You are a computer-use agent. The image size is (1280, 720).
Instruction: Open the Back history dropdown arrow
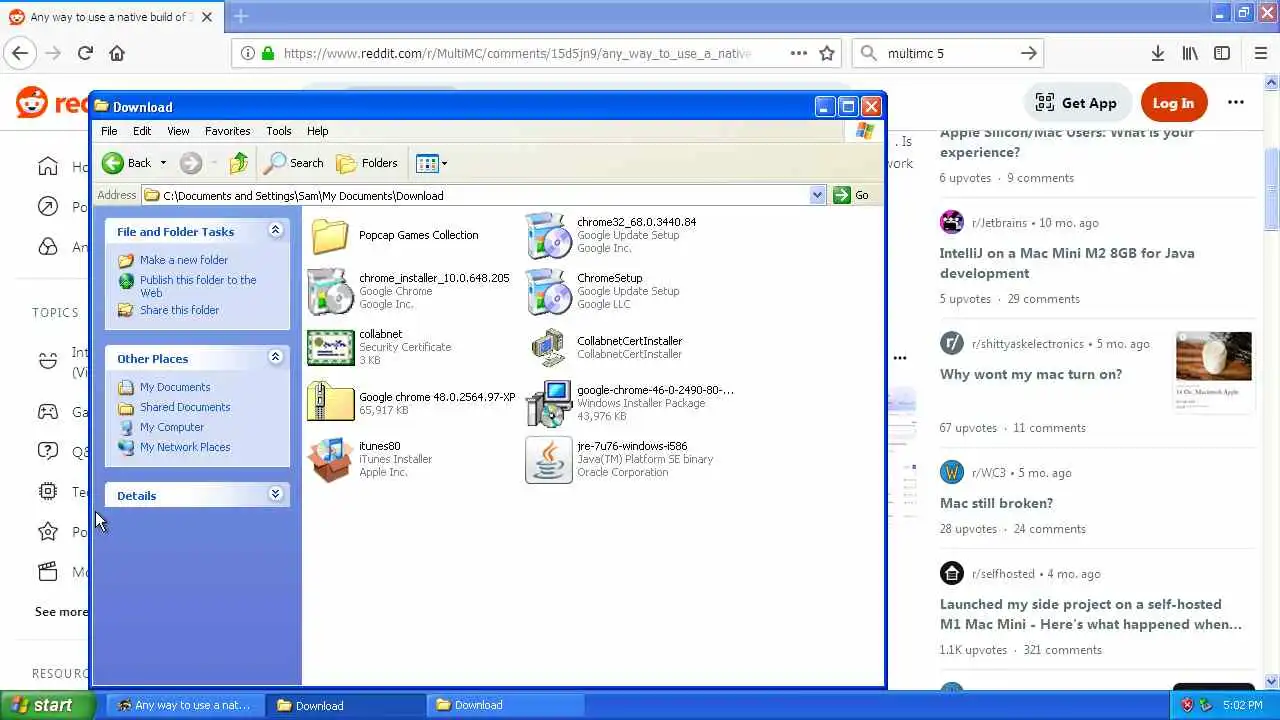(163, 163)
